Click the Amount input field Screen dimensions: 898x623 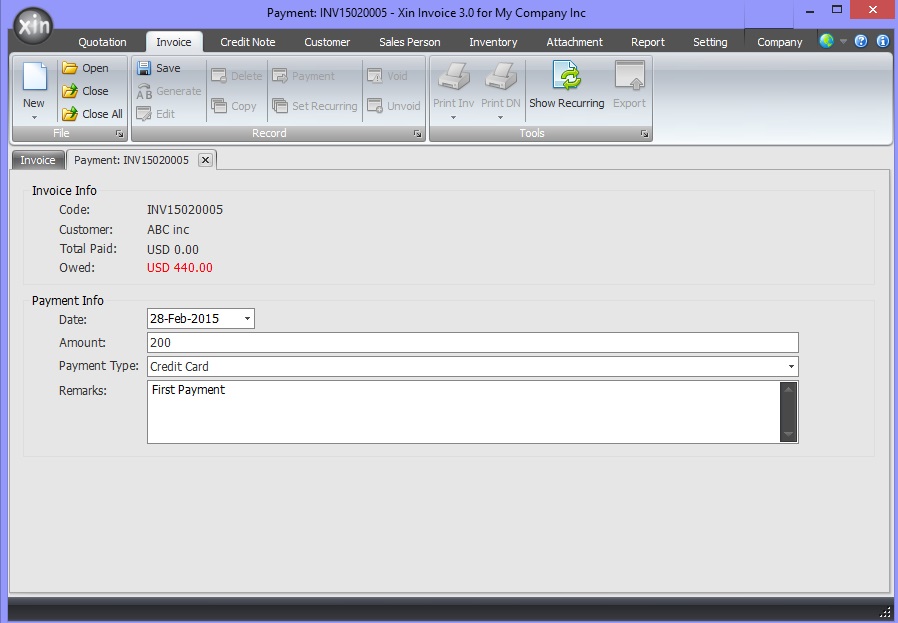pos(472,343)
